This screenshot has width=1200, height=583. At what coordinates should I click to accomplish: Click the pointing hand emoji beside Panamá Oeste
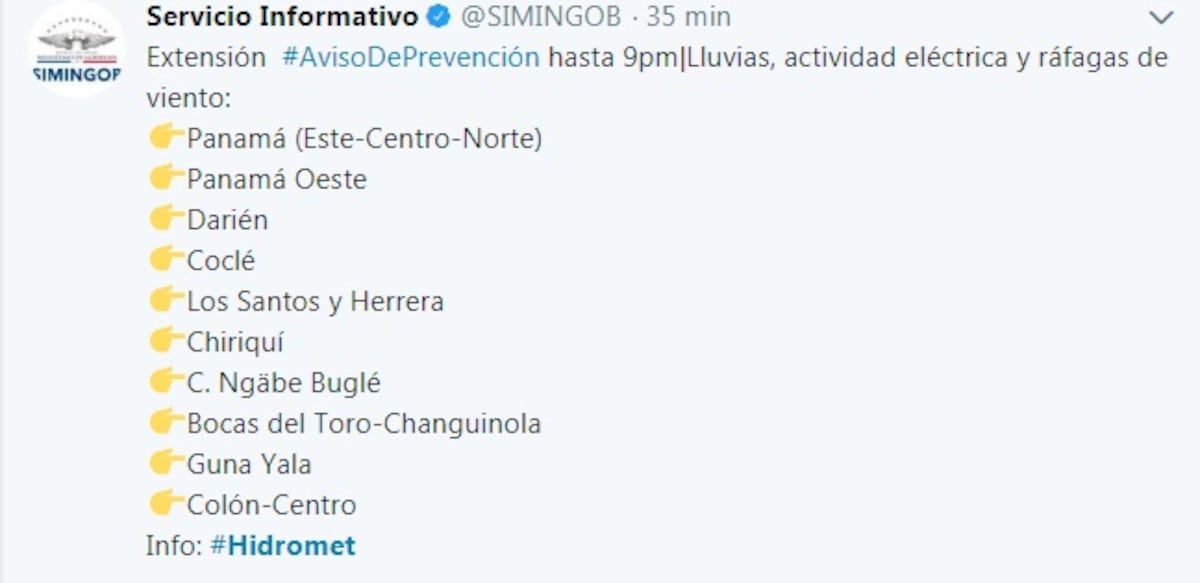(x=166, y=179)
